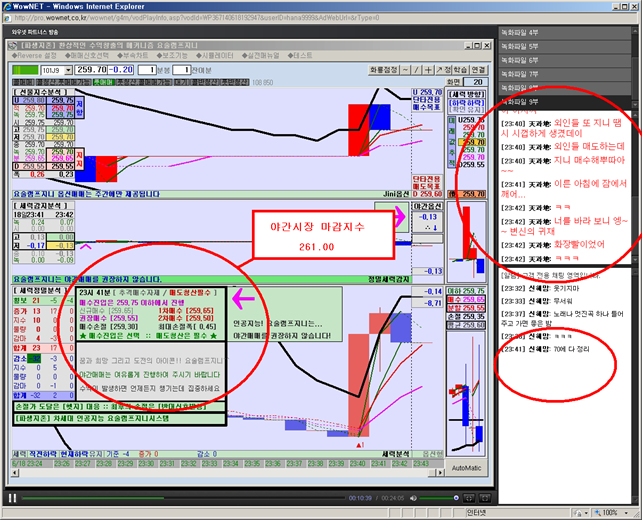Click the security zone icon in status bar
Screen dimensions: 642x520
click(x=578, y=513)
